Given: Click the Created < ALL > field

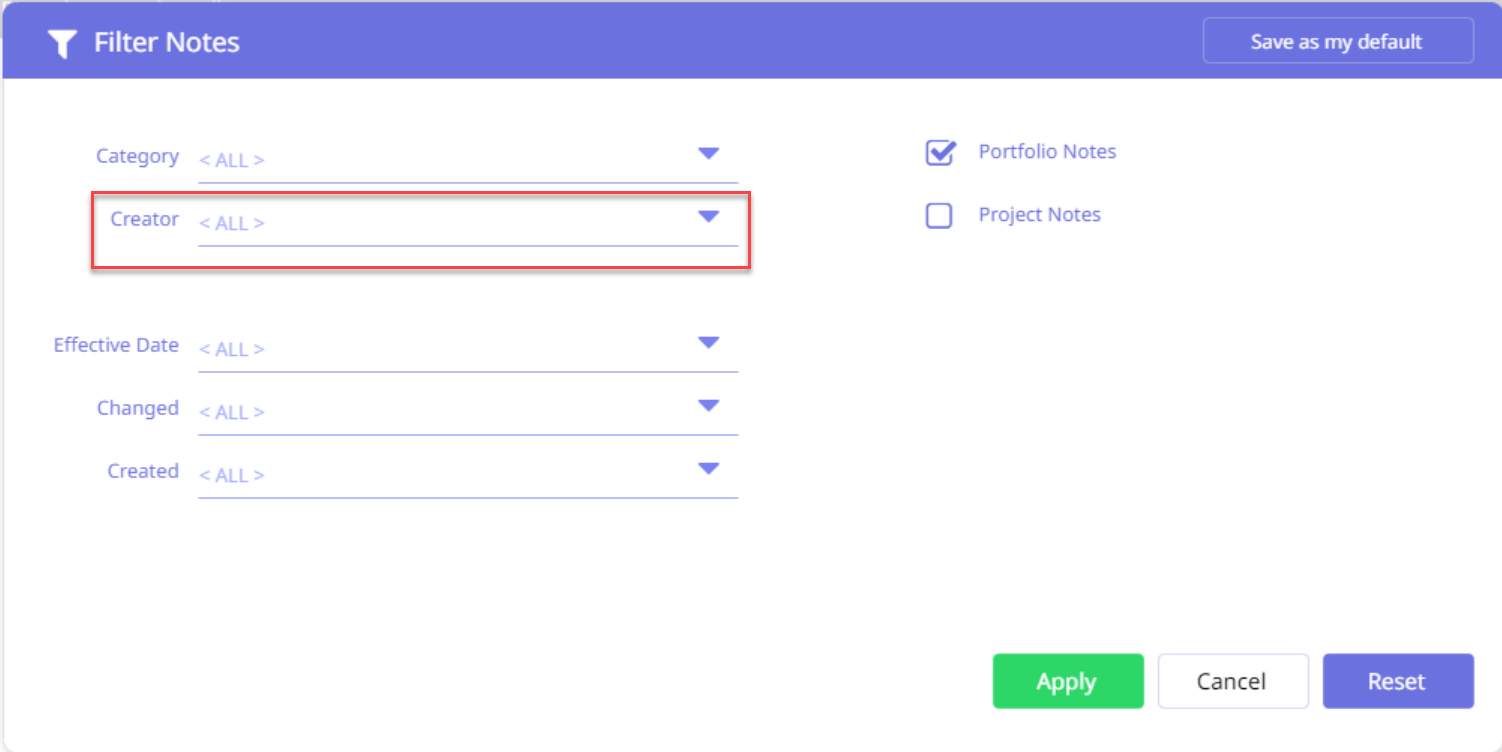Looking at the screenshot, I should coord(440,475).
